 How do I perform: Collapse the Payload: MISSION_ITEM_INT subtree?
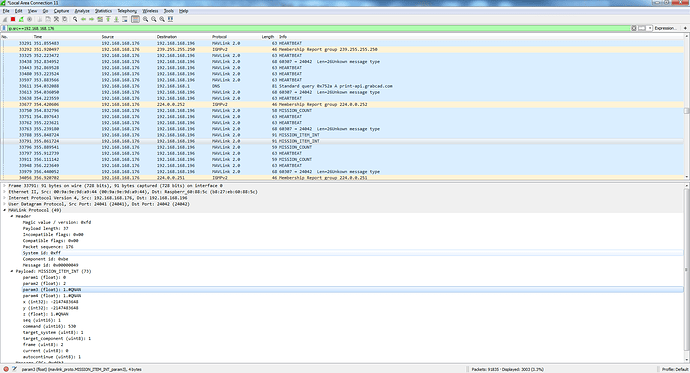pos(12,271)
